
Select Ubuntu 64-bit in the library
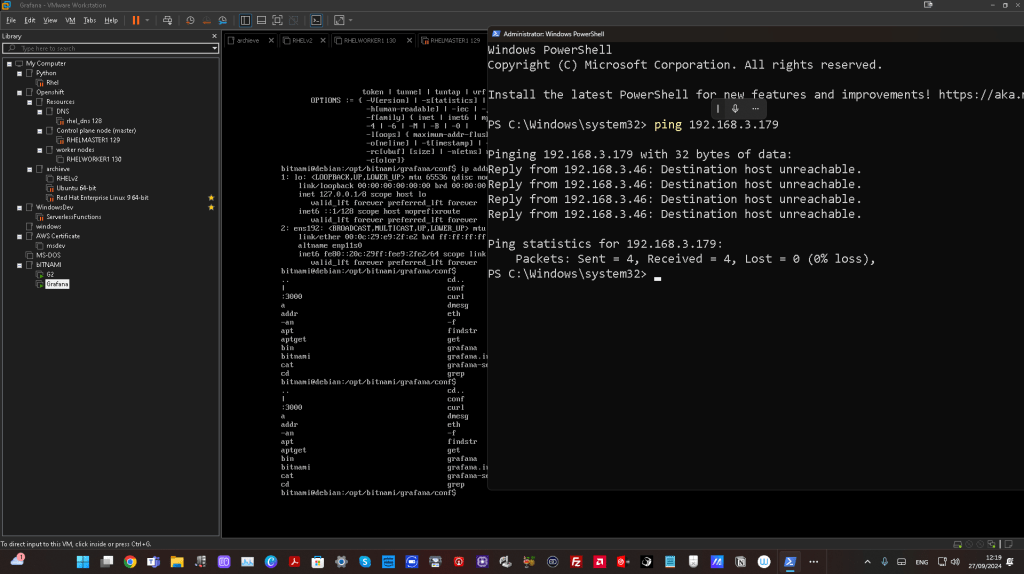coord(76,188)
